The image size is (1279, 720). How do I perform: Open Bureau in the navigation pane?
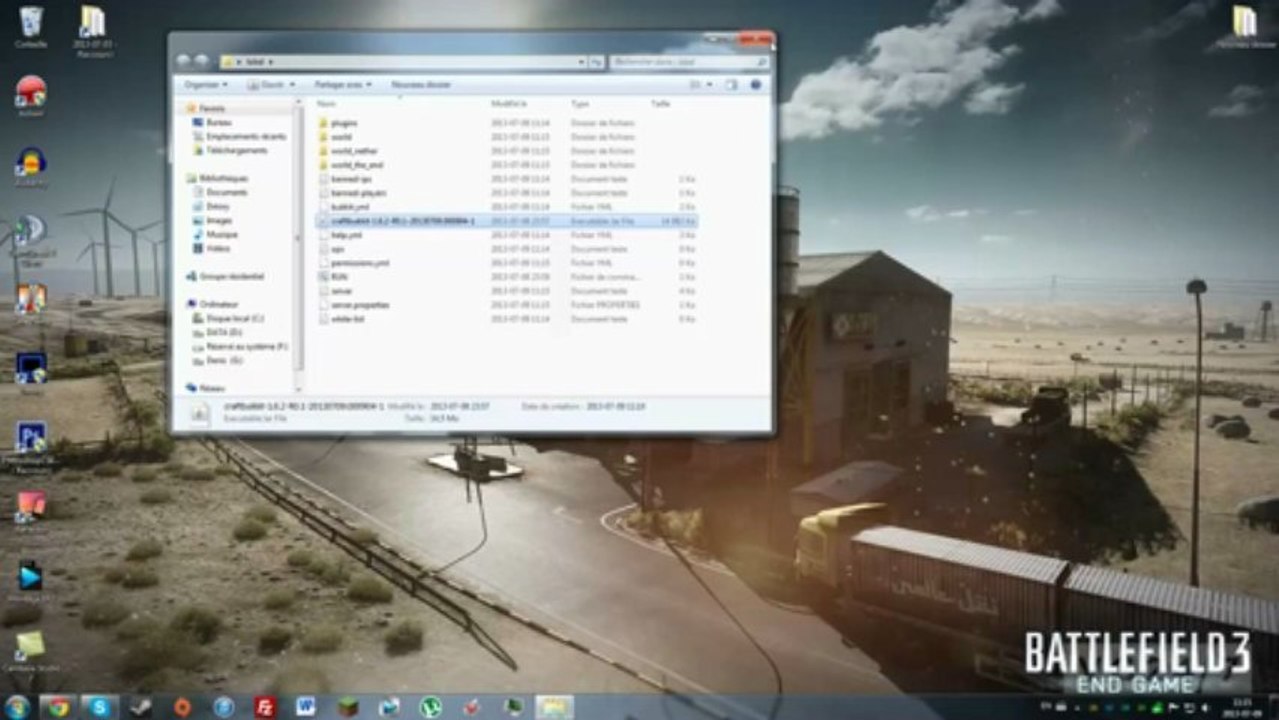click(x=212, y=122)
